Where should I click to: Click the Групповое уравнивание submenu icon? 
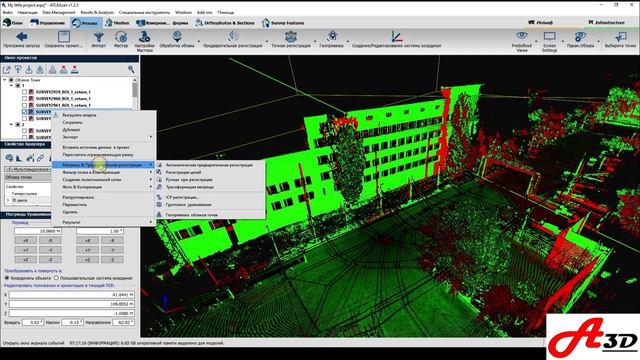coord(159,204)
